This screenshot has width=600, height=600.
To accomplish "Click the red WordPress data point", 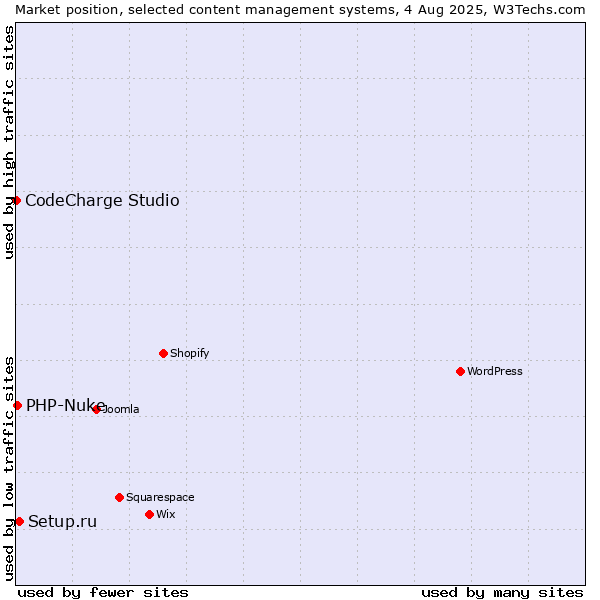I will click(x=460, y=371).
